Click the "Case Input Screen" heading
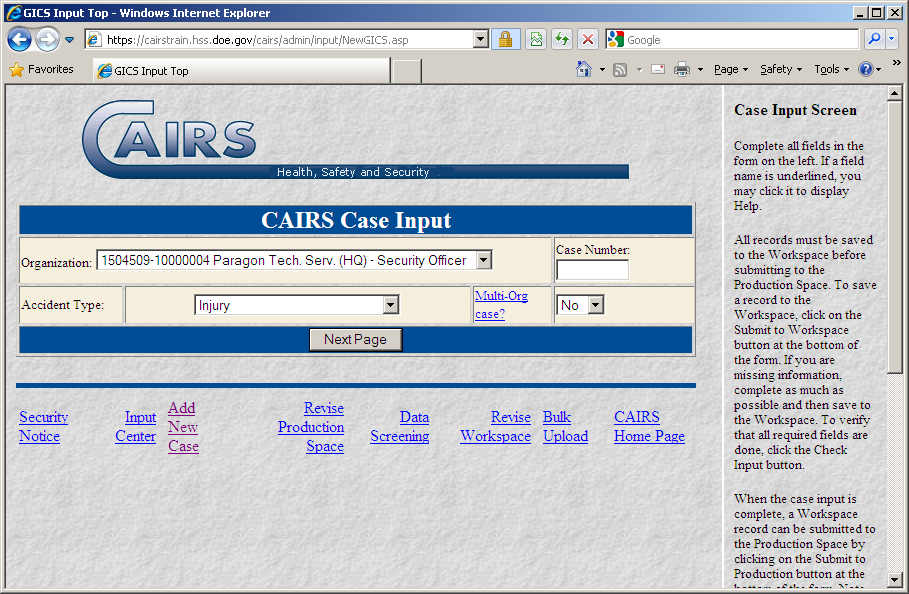909x594 pixels. pyautogui.click(x=795, y=110)
